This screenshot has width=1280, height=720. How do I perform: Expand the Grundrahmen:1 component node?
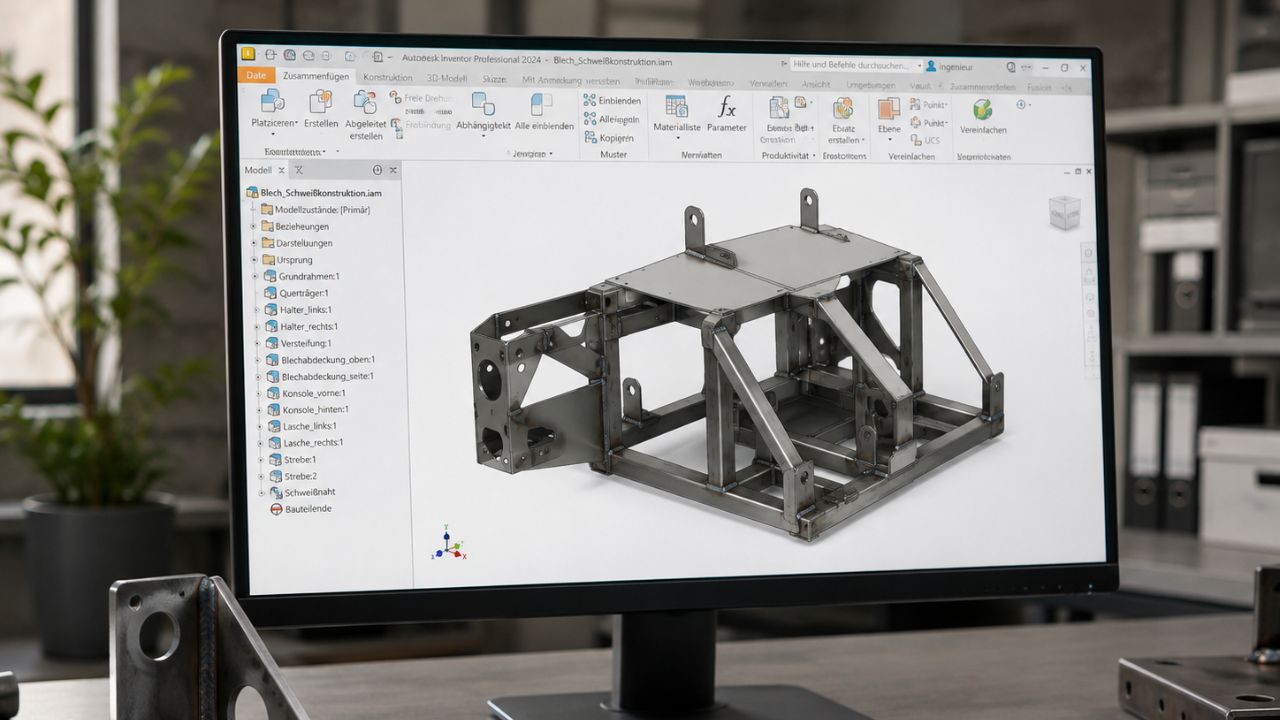tap(256, 276)
